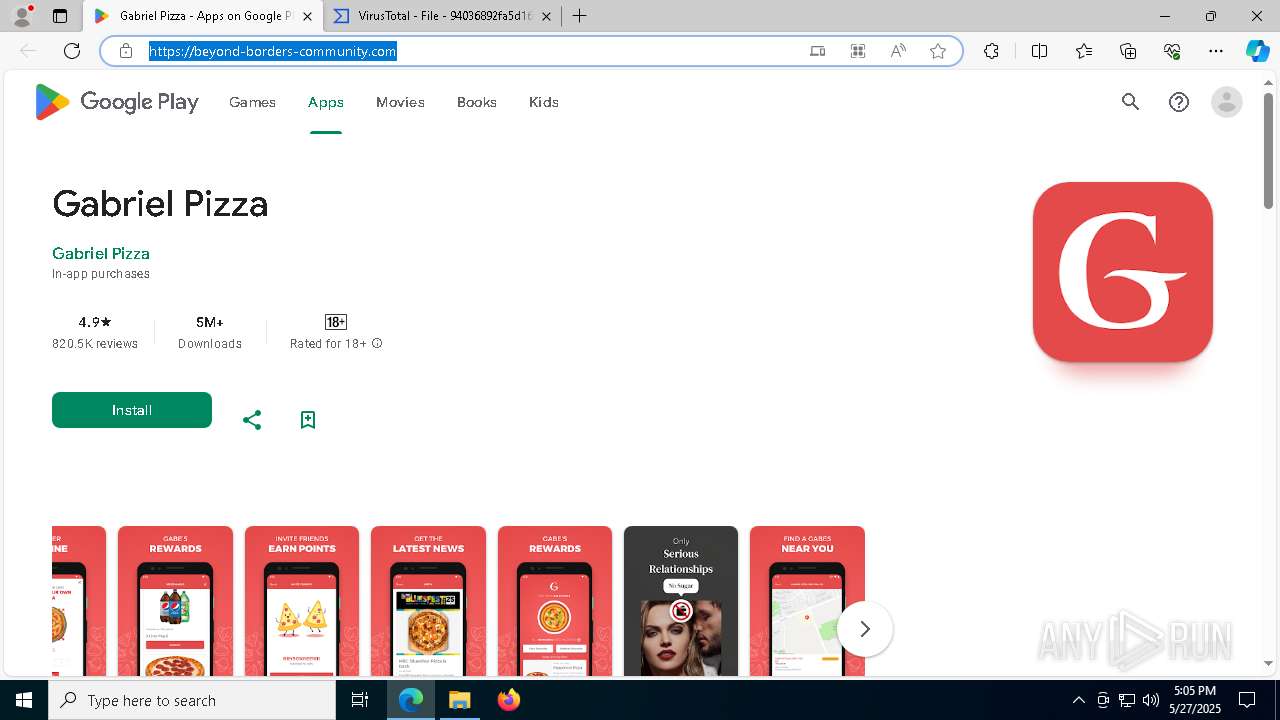This screenshot has width=1280, height=720.
Task: Open the Favorites list icon
Action: pyautogui.click(x=1084, y=51)
